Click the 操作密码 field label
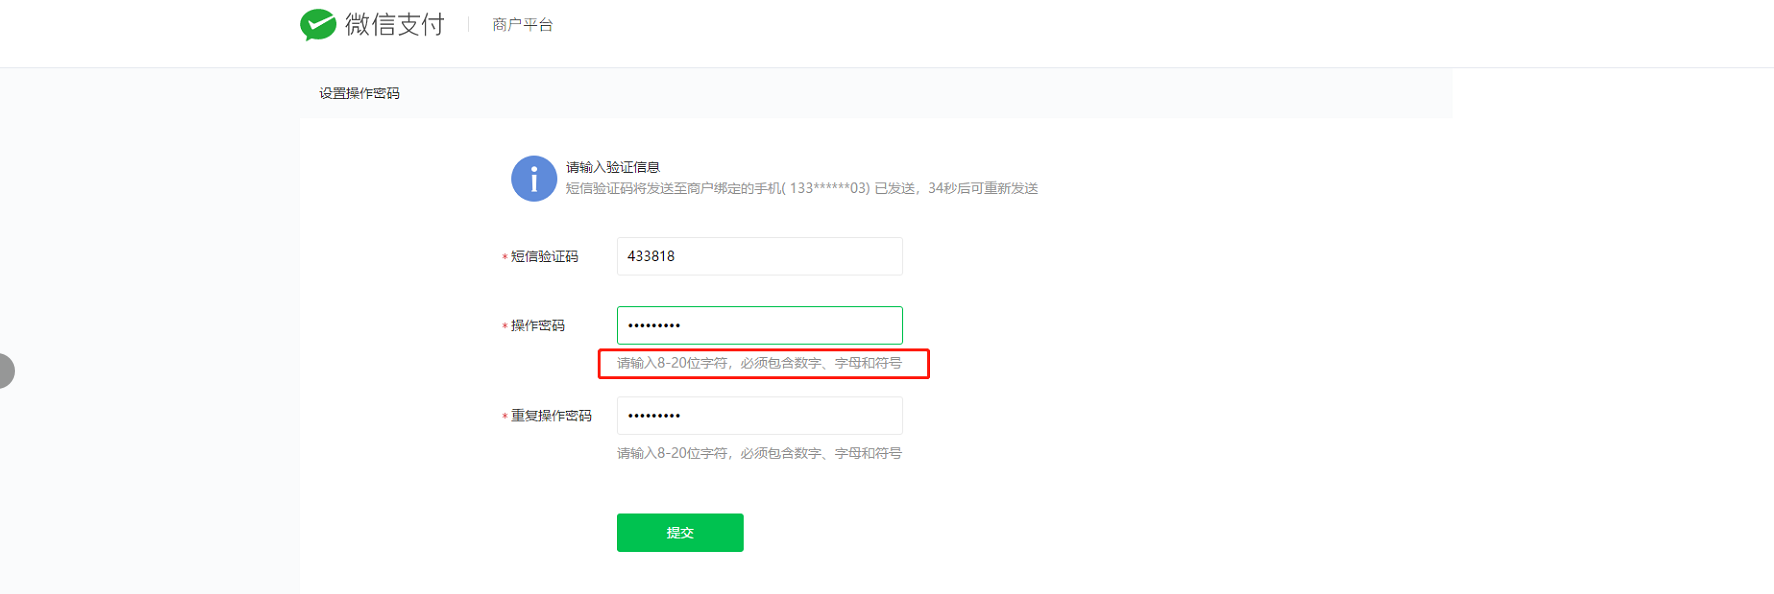Viewport: 1774px width, 594px height. coord(538,325)
